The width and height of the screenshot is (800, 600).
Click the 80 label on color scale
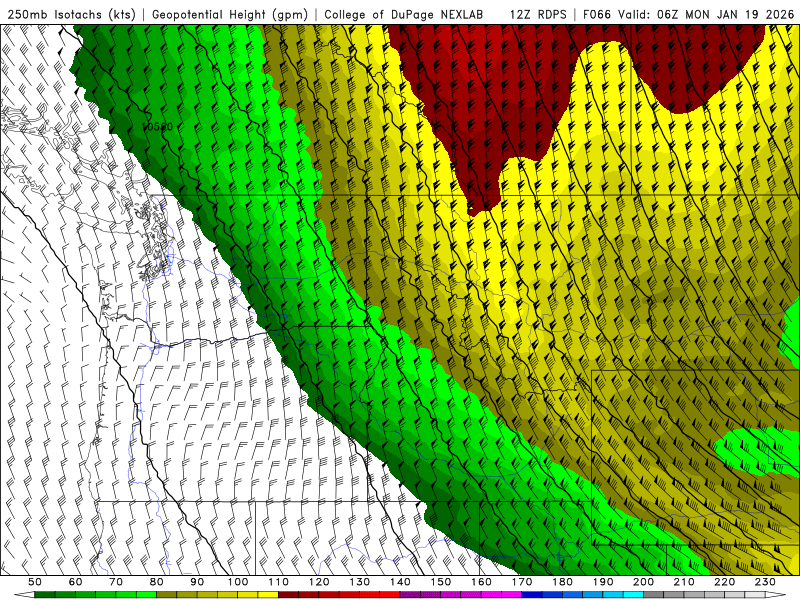pos(157,582)
